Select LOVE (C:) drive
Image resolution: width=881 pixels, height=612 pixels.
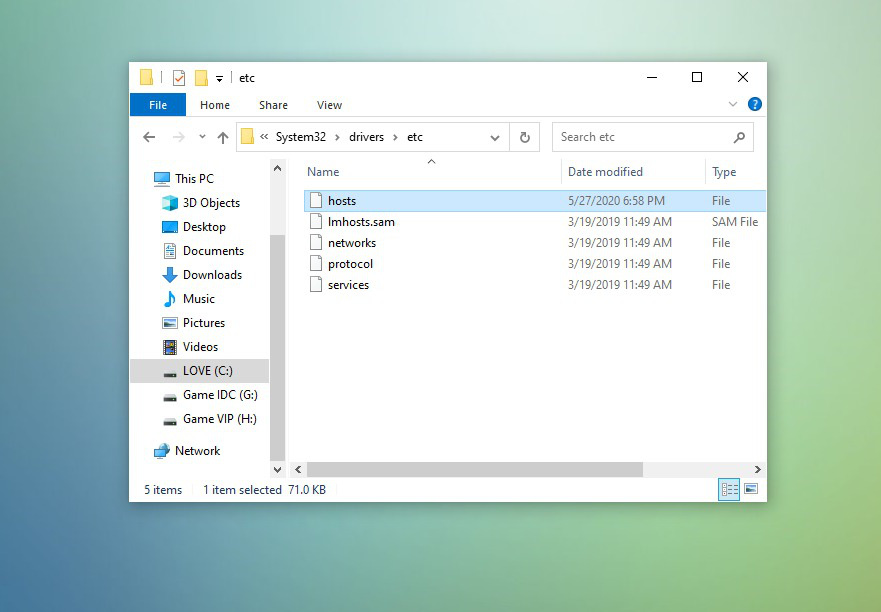(199, 371)
